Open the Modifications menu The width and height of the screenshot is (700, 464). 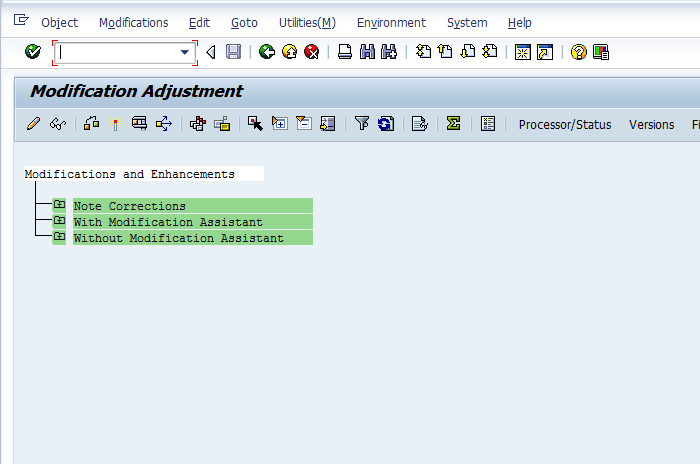(133, 23)
